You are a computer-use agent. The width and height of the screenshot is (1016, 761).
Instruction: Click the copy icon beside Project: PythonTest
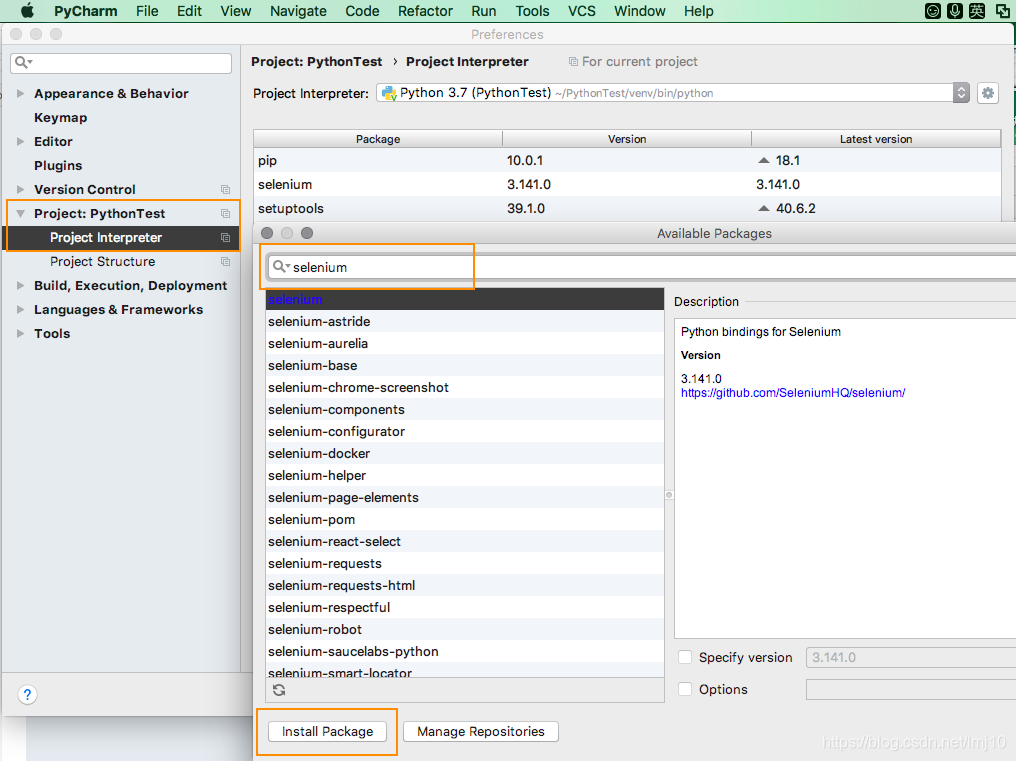pyautogui.click(x=225, y=214)
